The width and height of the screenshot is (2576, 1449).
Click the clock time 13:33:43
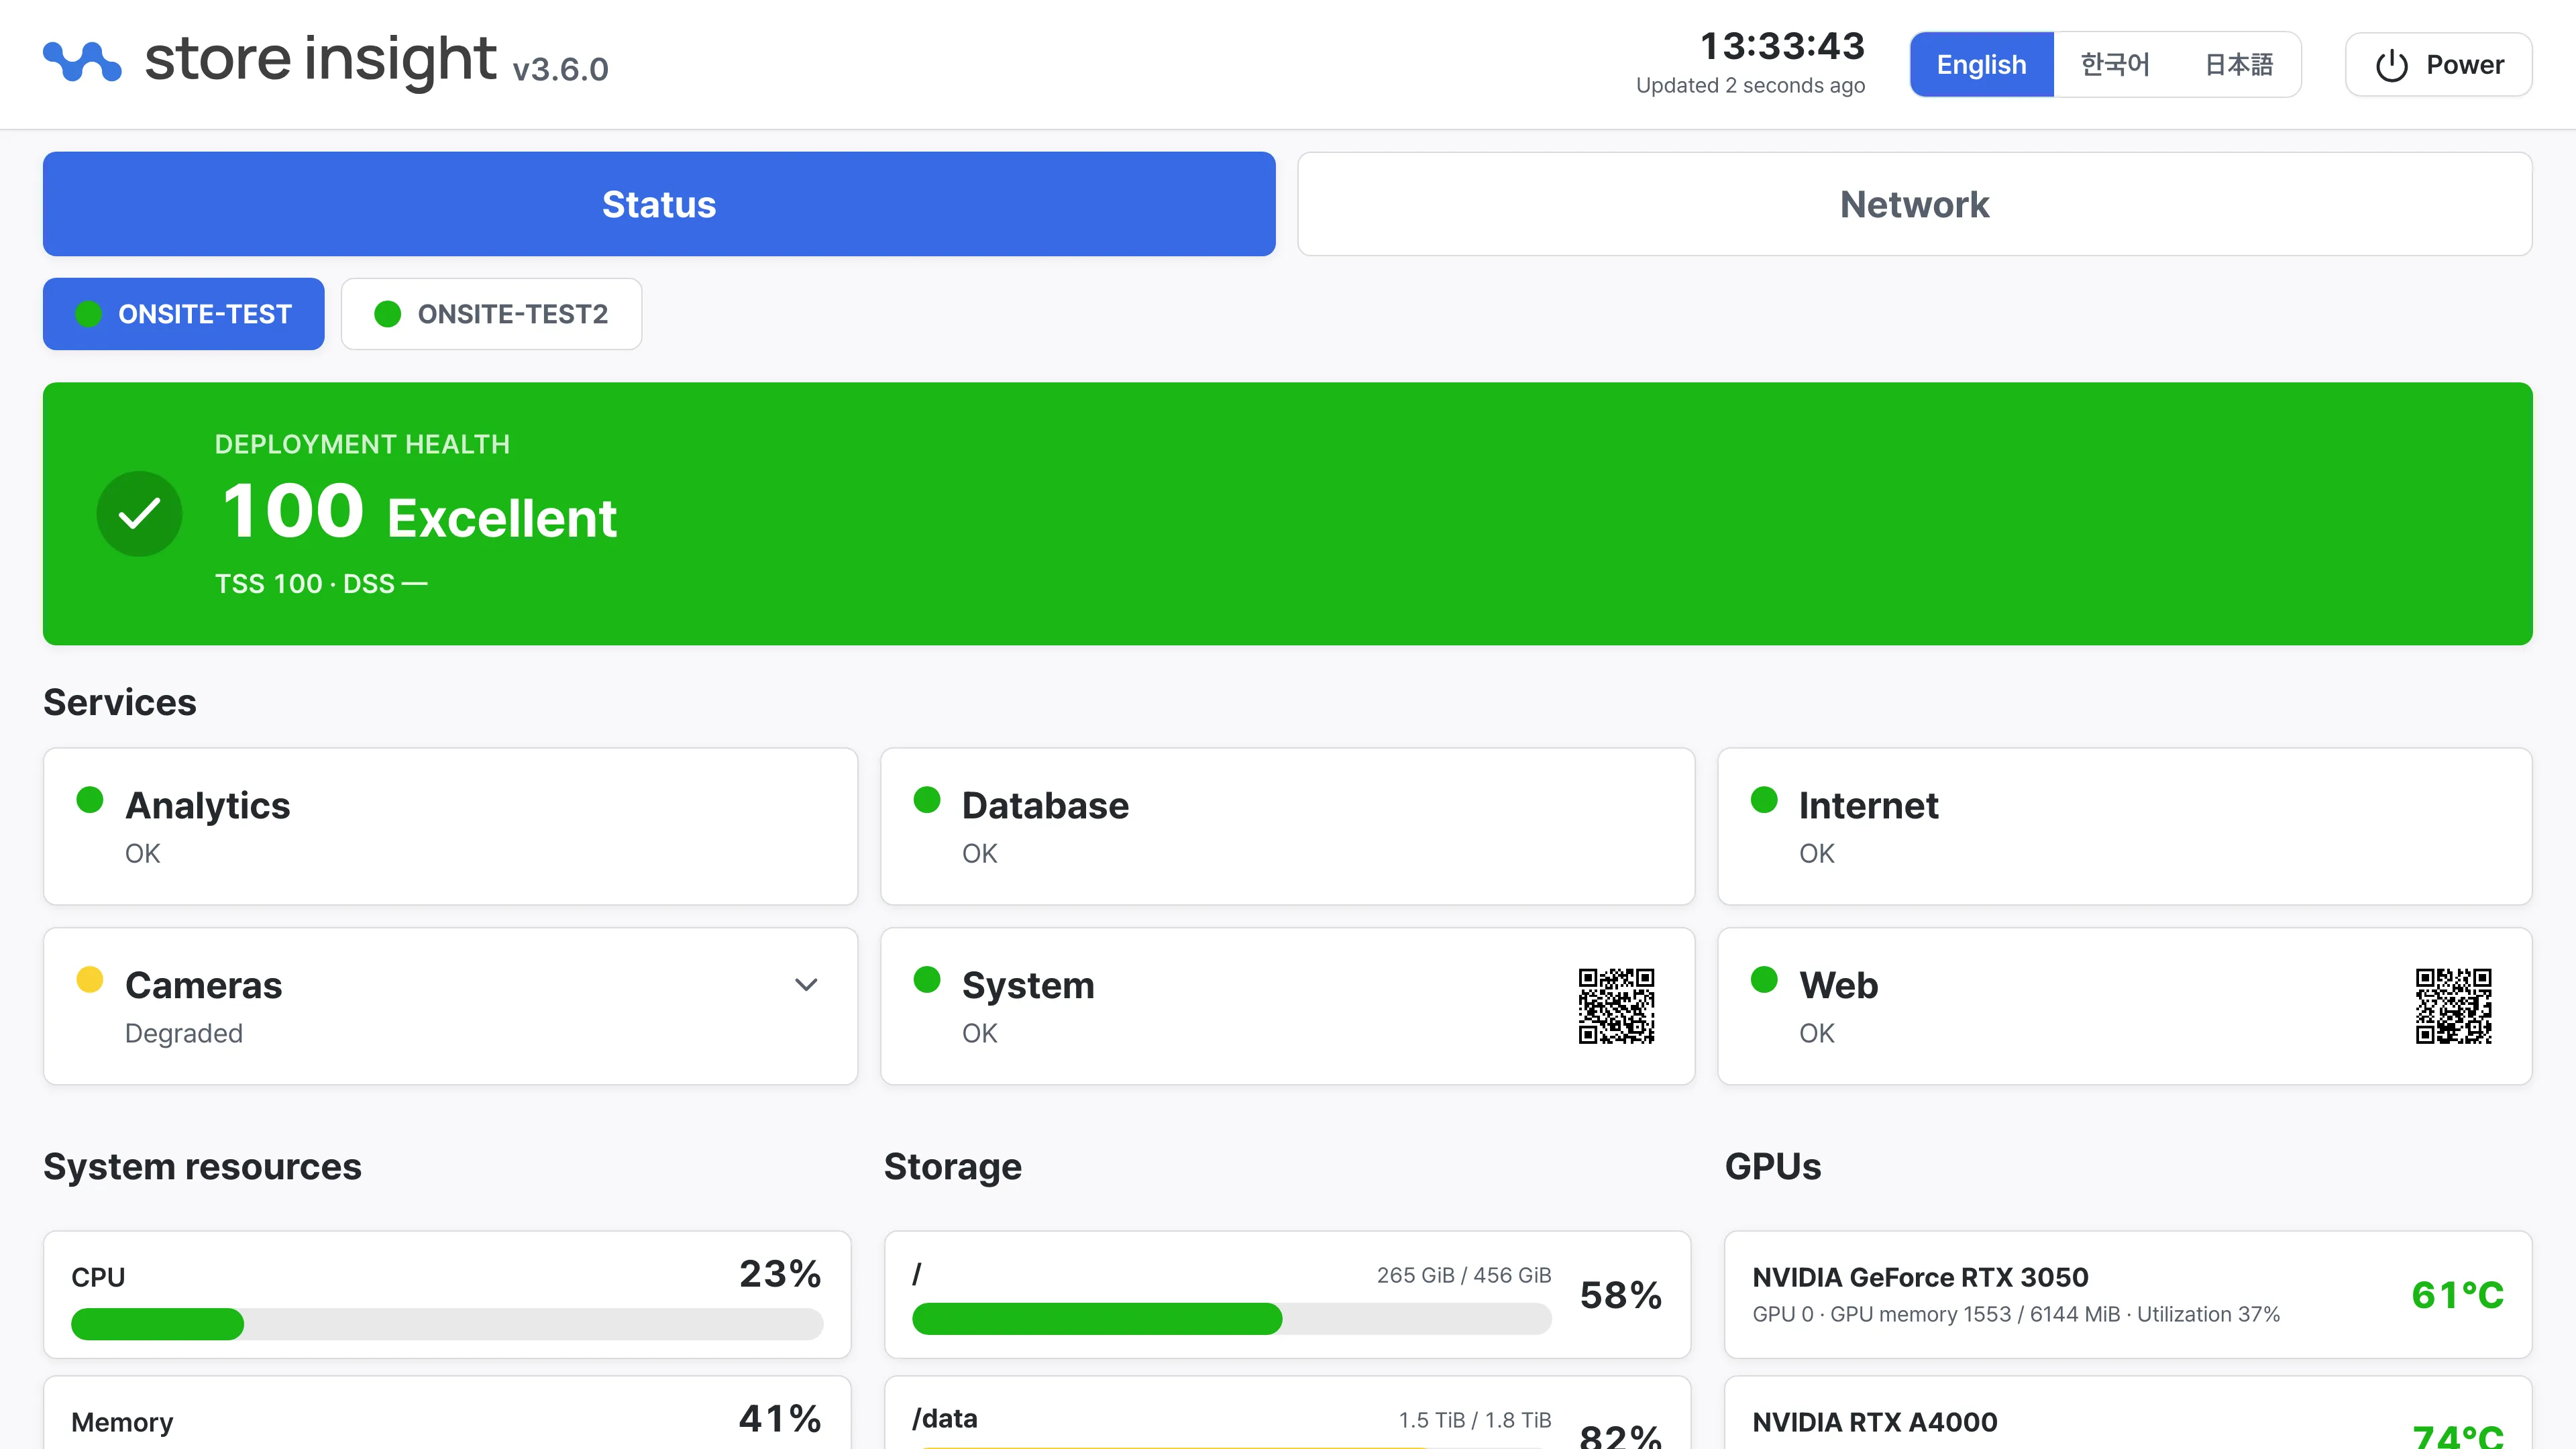coord(1782,46)
